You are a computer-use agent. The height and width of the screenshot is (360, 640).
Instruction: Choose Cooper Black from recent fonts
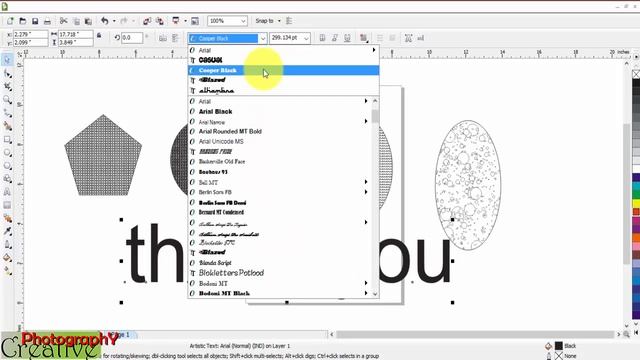click(x=283, y=70)
